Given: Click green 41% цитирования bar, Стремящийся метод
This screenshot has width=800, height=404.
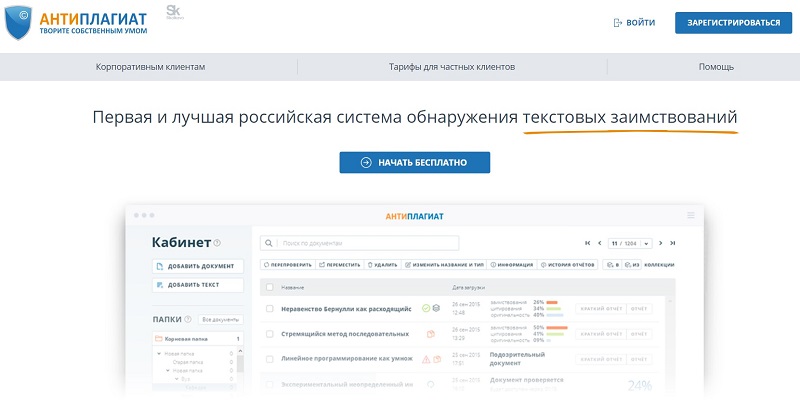Looking at the screenshot, I should 555,334.
